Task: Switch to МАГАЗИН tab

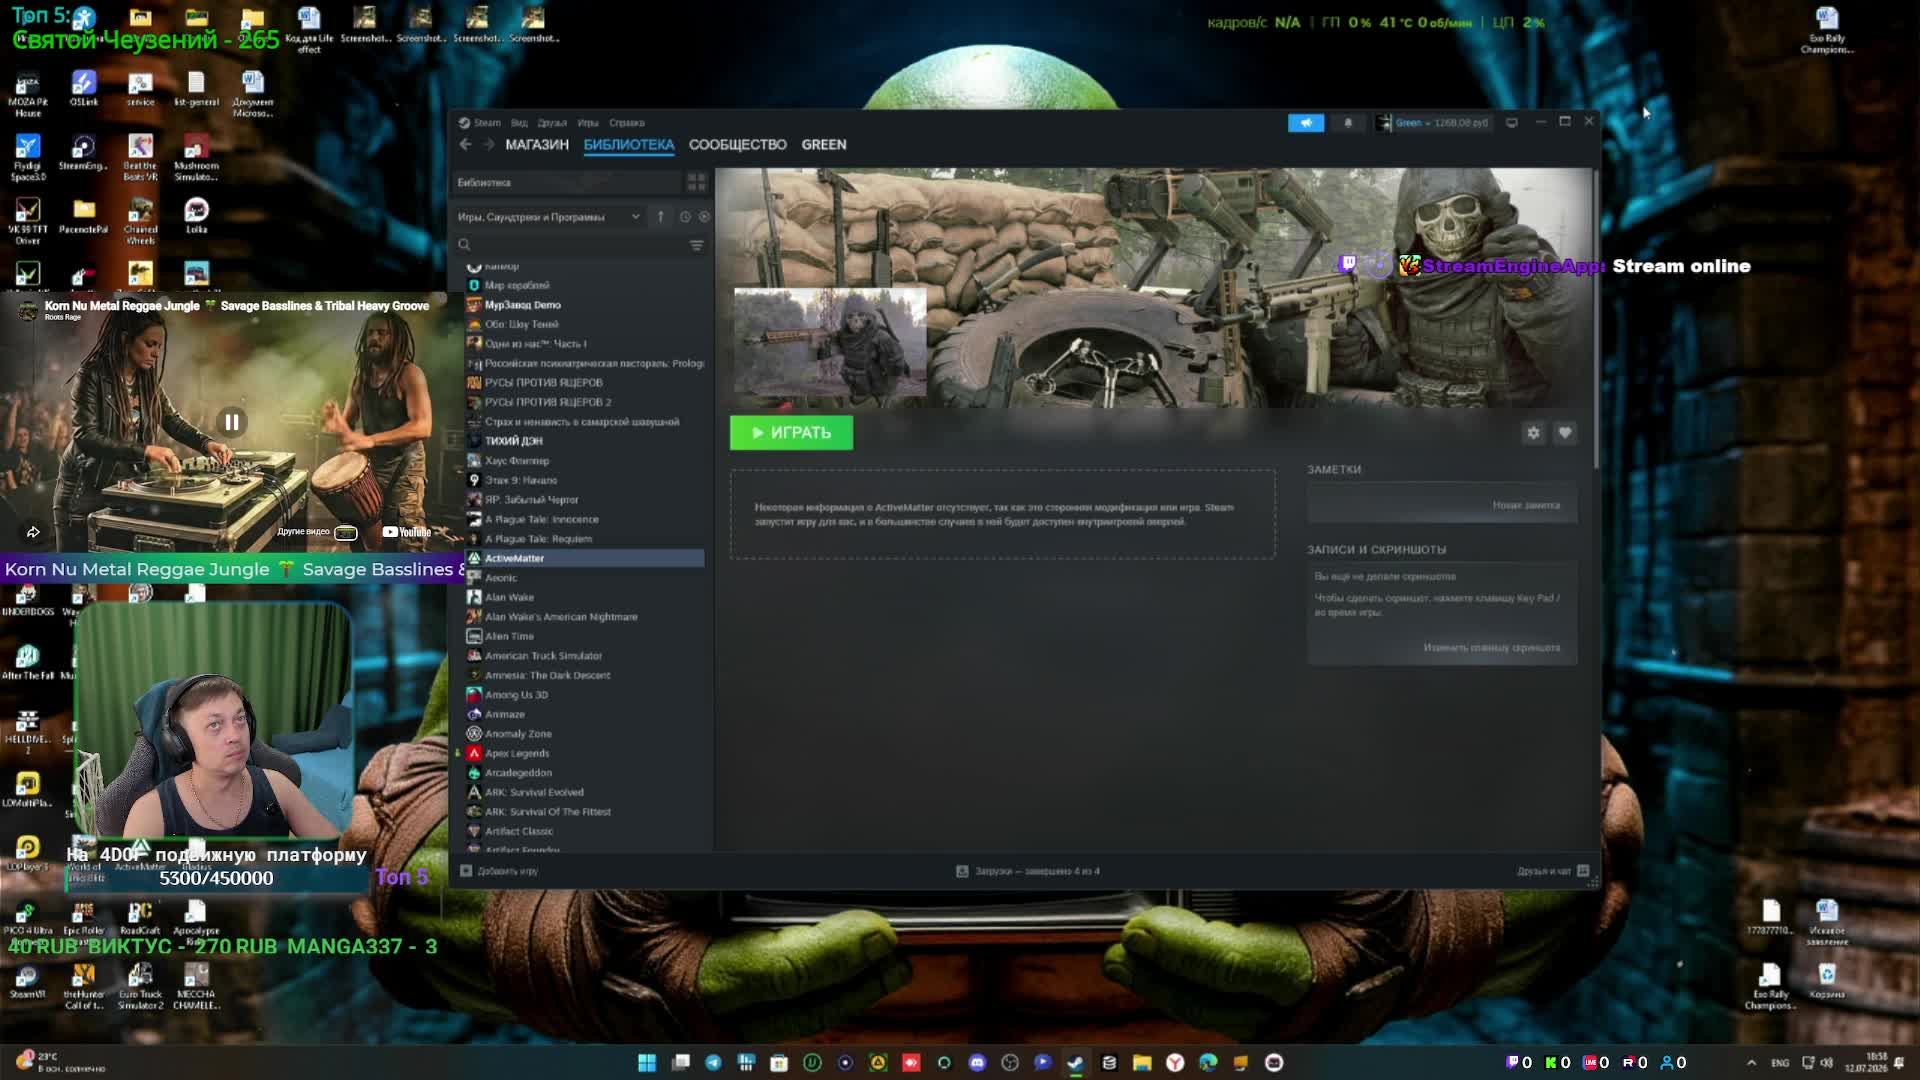Action: point(537,145)
